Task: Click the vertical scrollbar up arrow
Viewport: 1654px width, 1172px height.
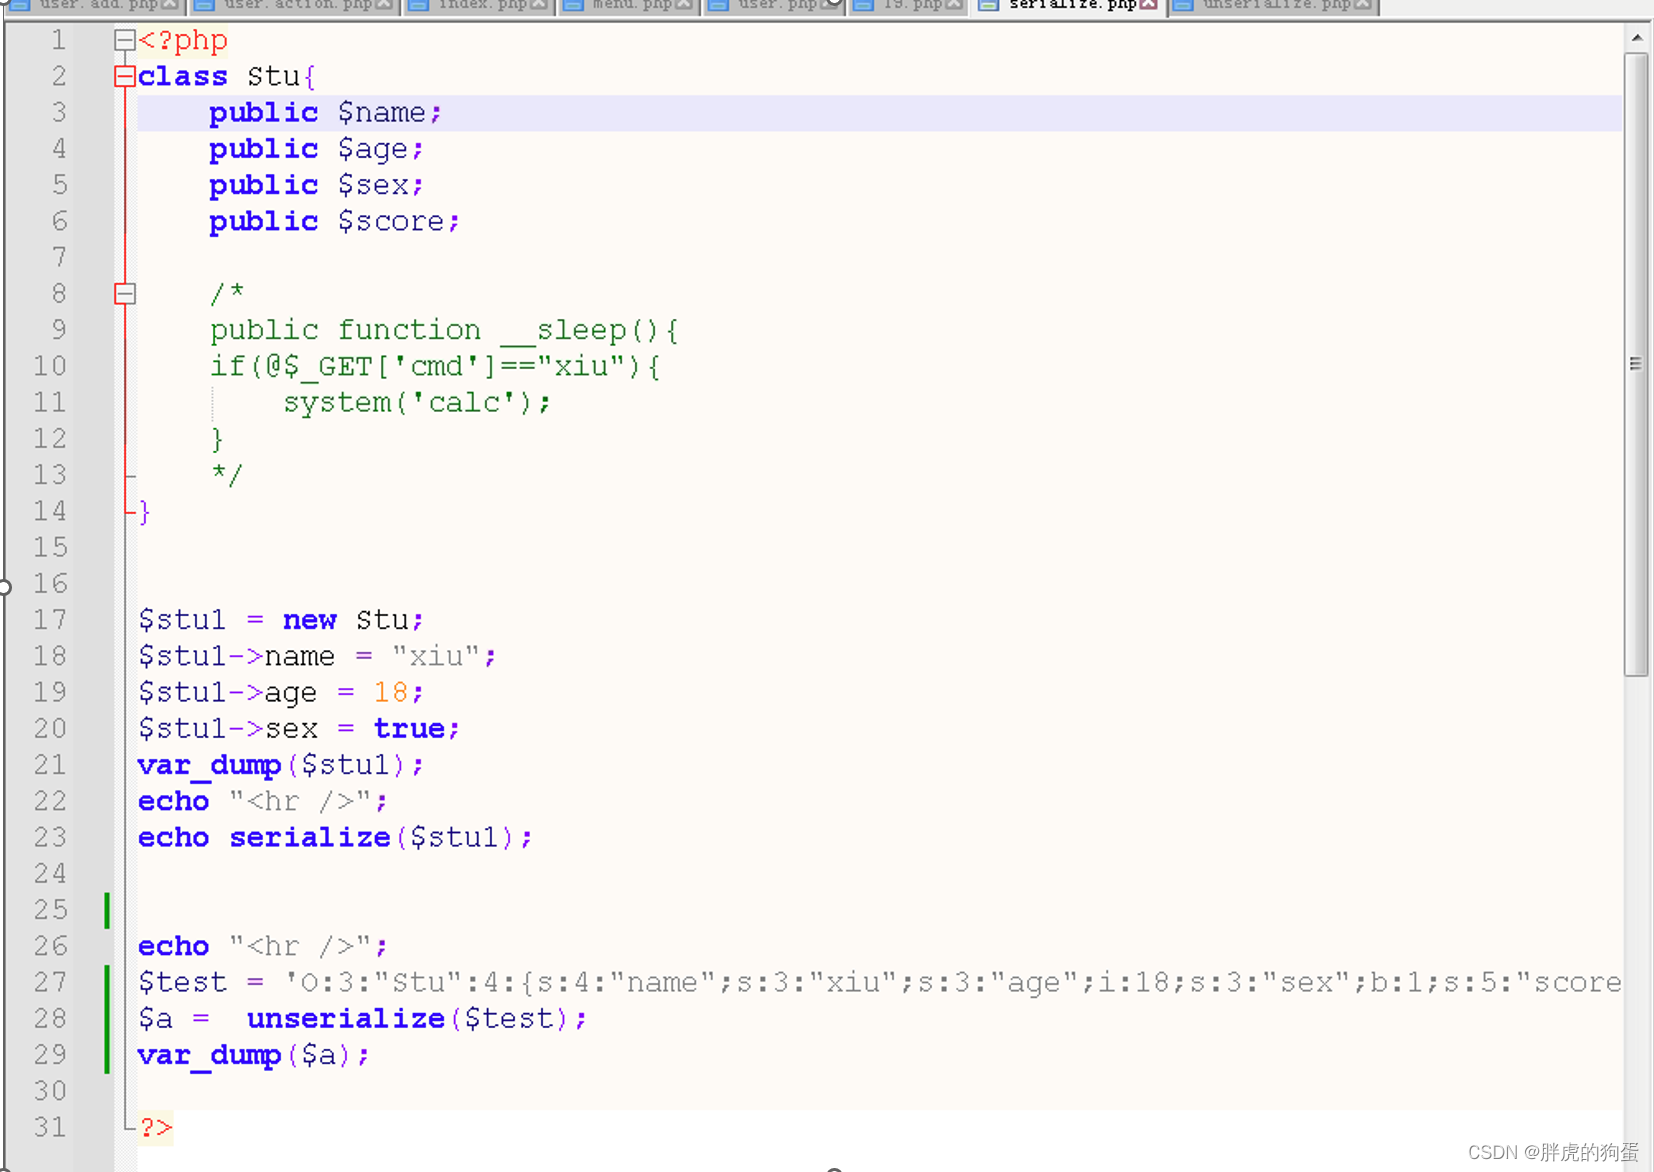Action: (x=1637, y=37)
